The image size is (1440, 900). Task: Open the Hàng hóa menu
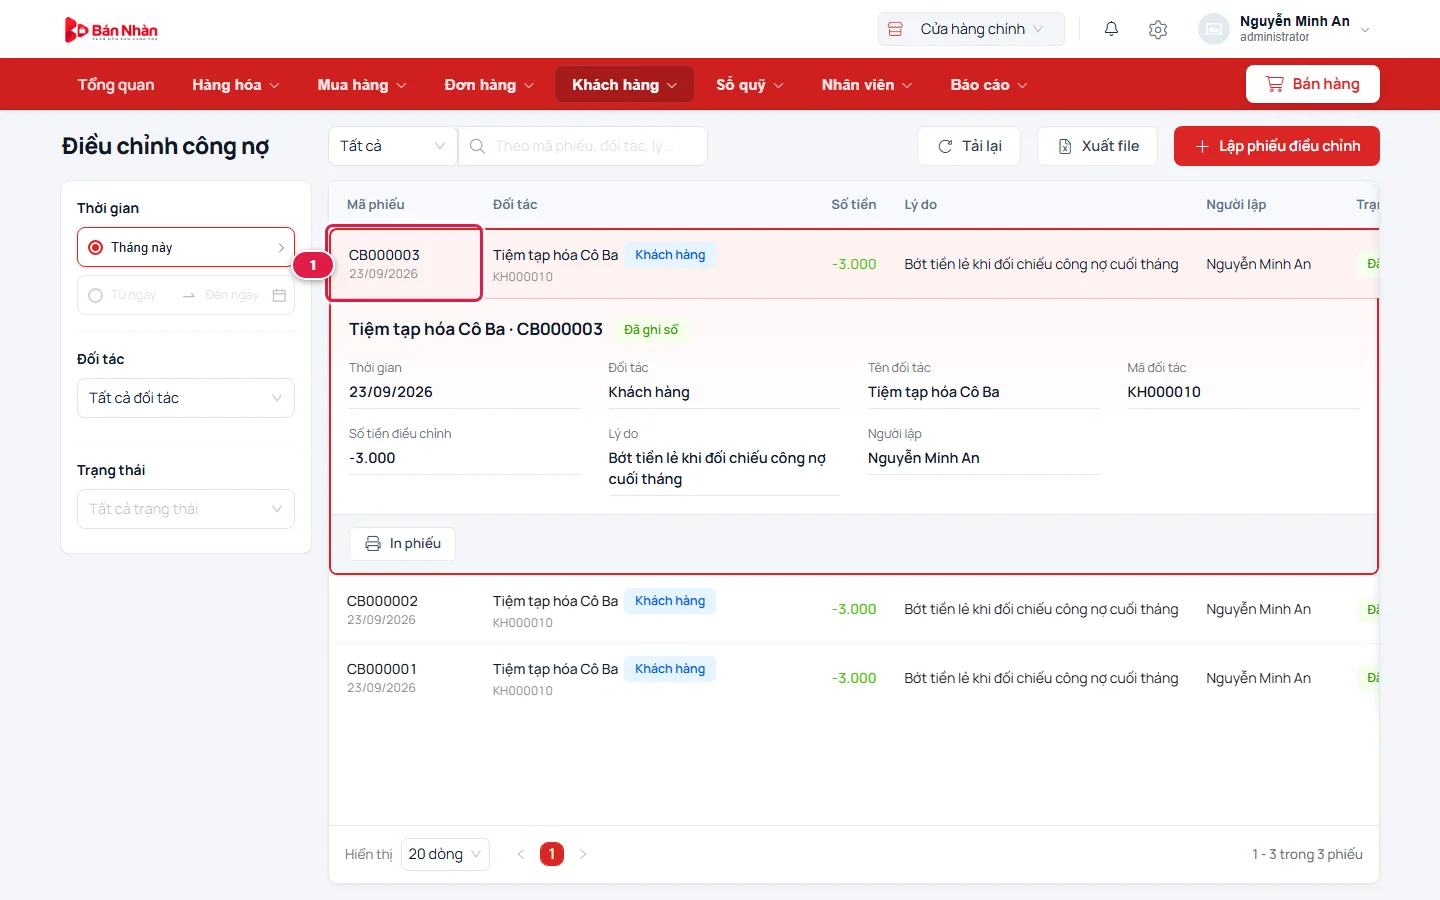pyautogui.click(x=236, y=85)
